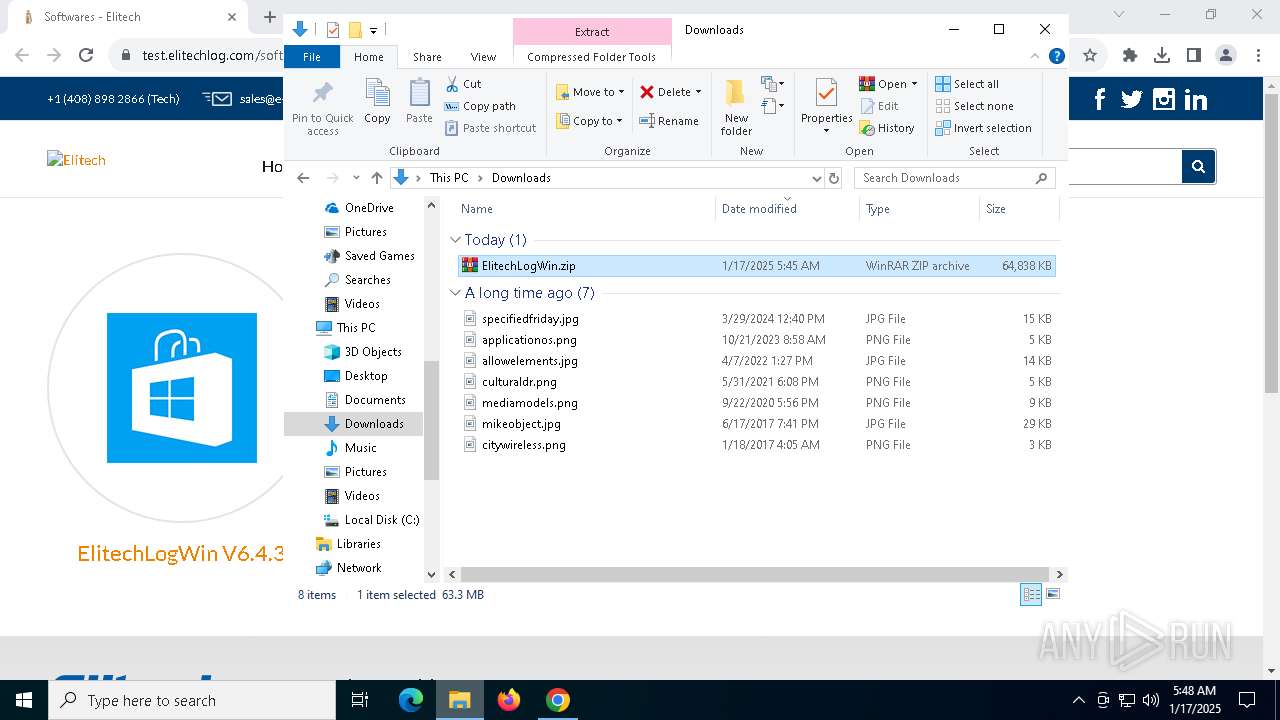
Task: Go up one folder level arrow
Action: [376, 178]
